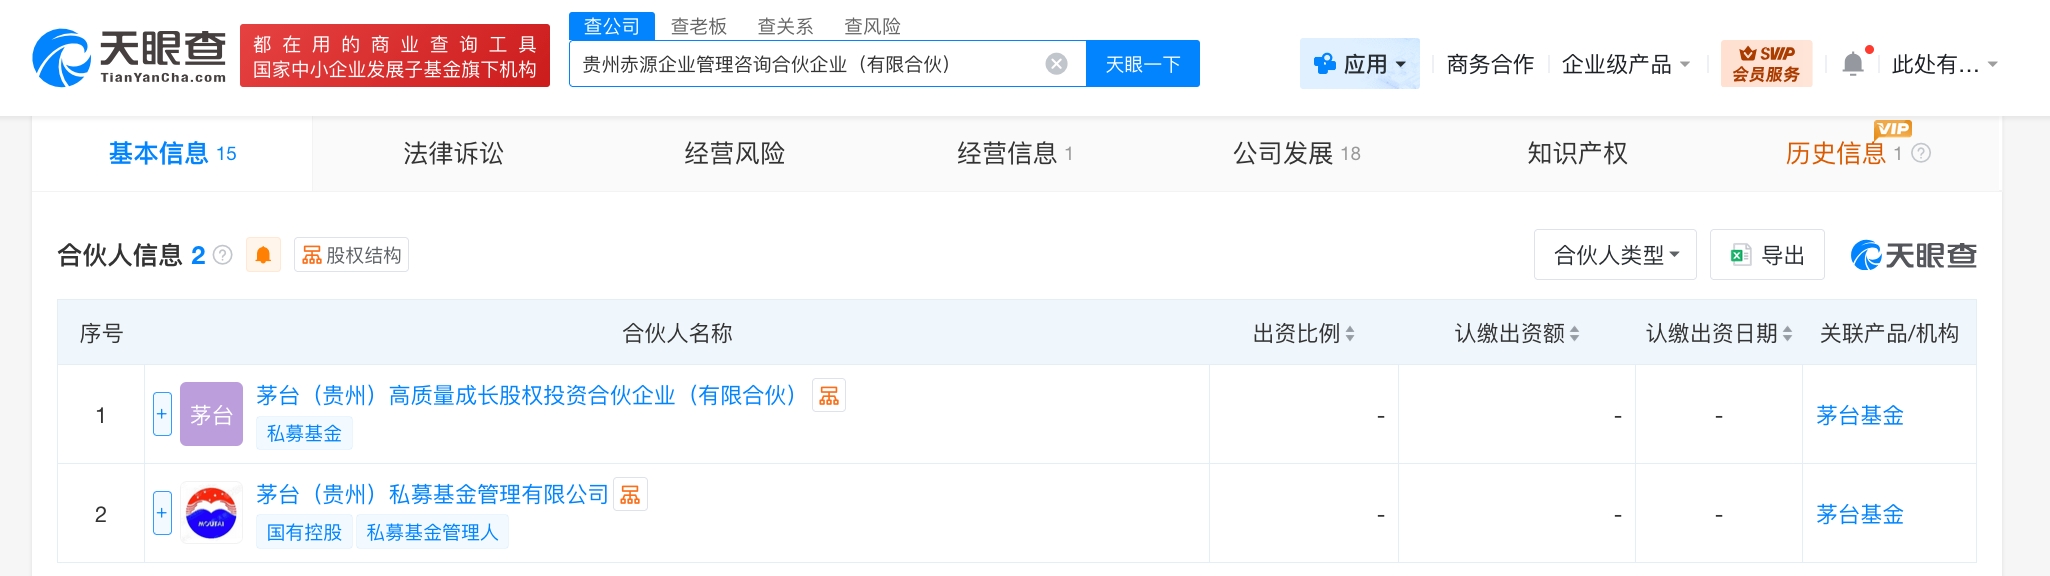Expand row 1 partner with plus button

pos(162,414)
